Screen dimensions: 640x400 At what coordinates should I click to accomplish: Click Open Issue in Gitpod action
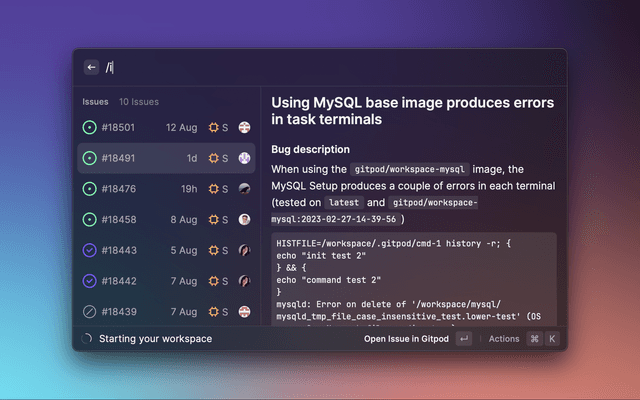pyautogui.click(x=406, y=339)
